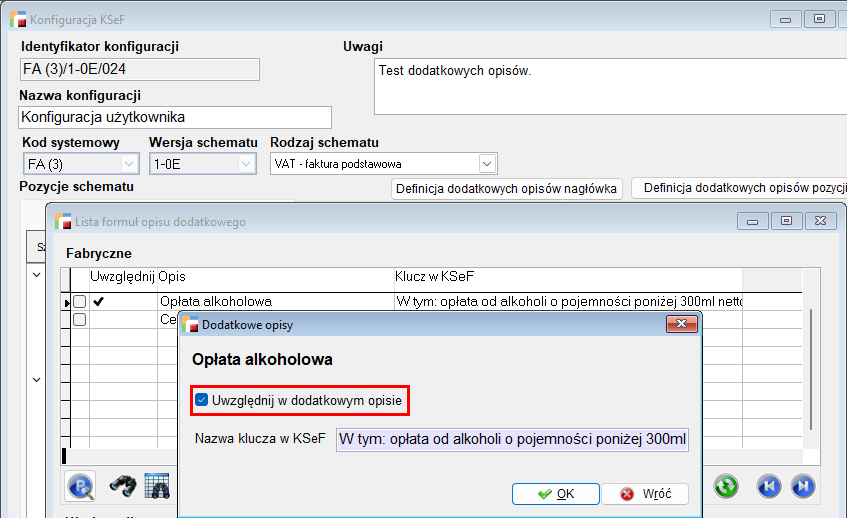Click the Konfiguracja KSeF window icon
The image size is (847, 518).
17,19
